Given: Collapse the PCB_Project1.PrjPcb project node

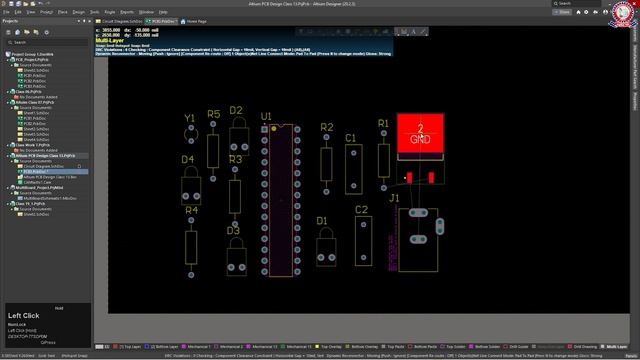Looking at the screenshot, I should [8, 60].
